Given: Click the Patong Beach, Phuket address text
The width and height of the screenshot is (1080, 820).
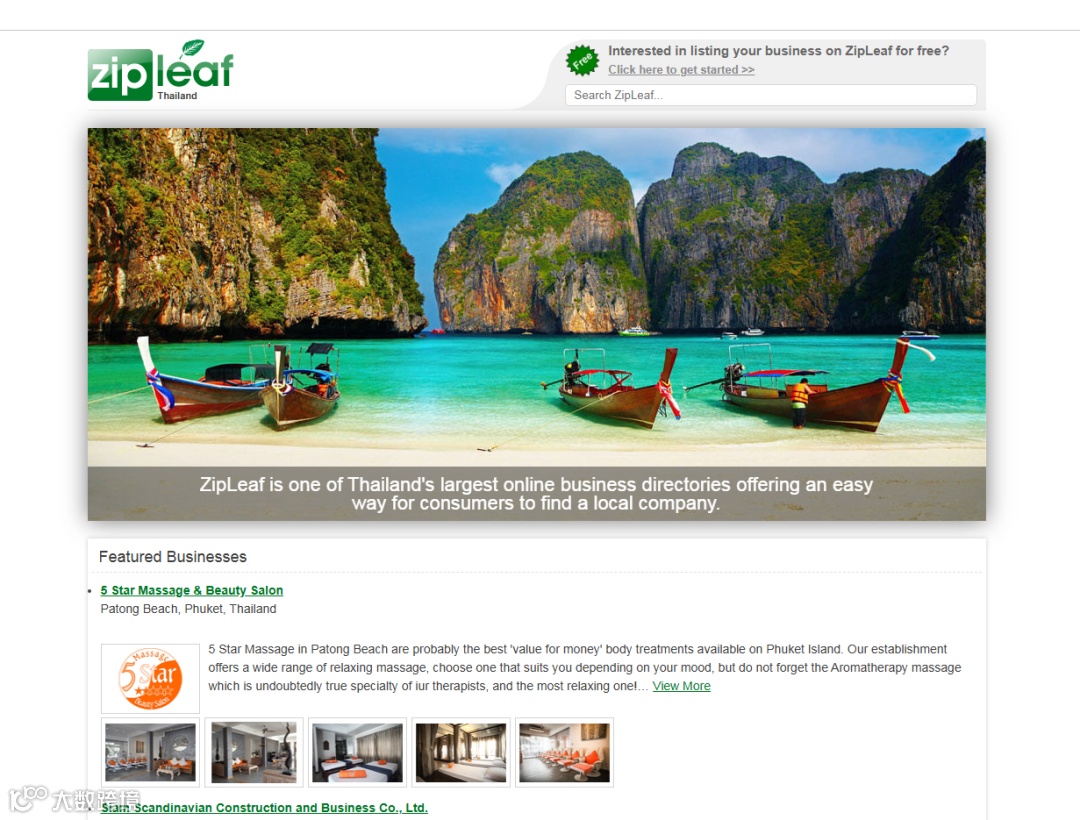Looking at the screenshot, I should coord(188,609).
